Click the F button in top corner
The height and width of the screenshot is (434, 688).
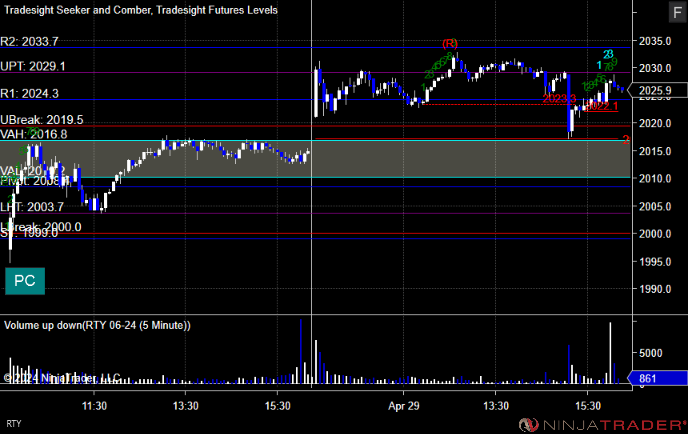pos(677,12)
